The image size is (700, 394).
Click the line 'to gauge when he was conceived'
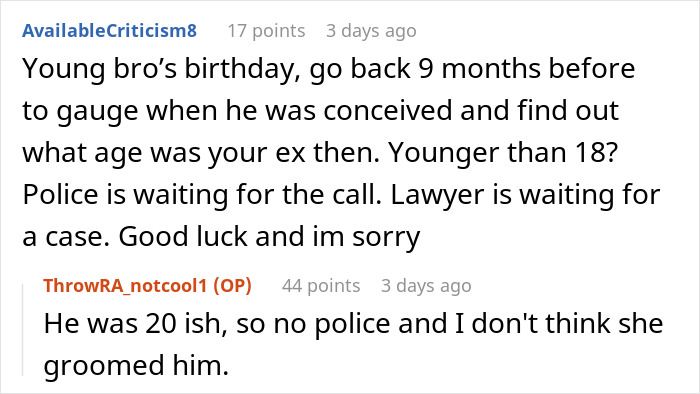coord(321,111)
